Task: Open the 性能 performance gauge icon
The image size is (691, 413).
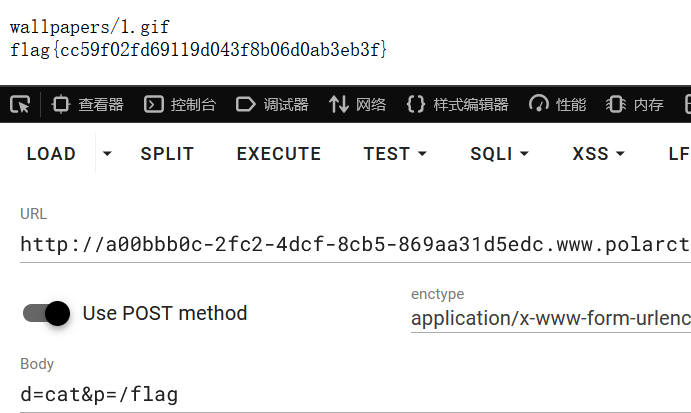Action: point(539,104)
